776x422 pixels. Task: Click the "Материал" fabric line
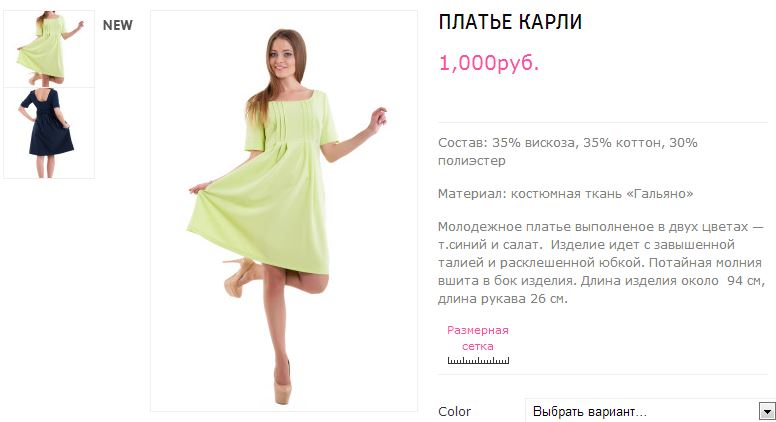566,193
